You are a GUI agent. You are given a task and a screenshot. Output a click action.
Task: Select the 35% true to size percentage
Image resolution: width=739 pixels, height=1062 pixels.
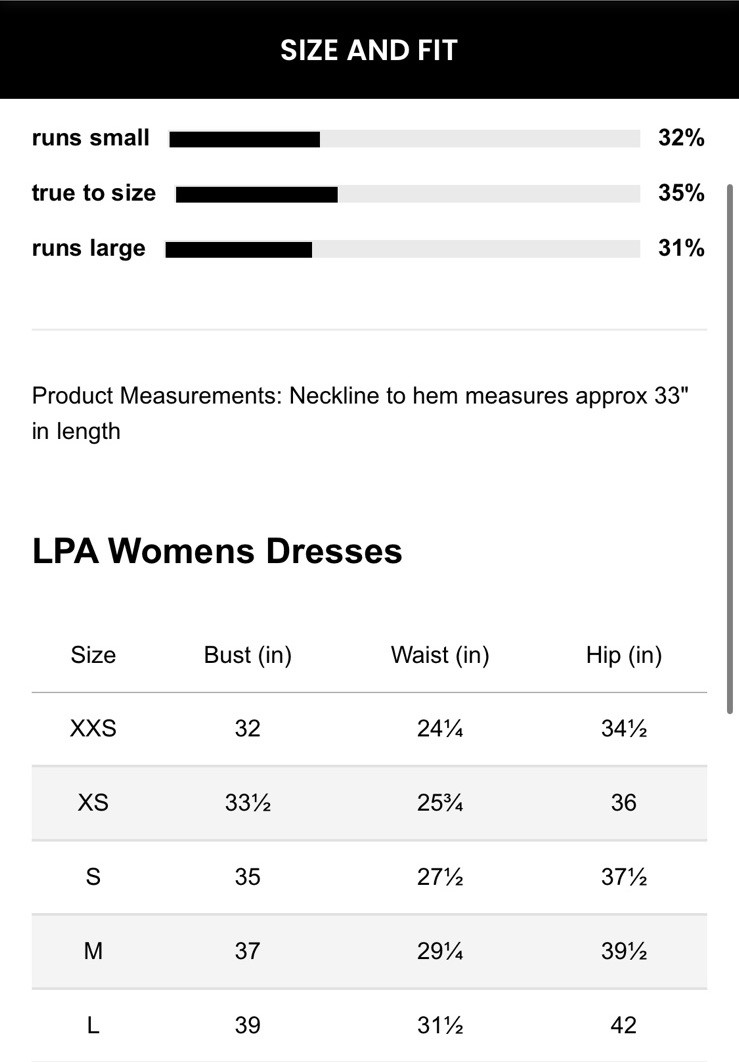point(681,194)
